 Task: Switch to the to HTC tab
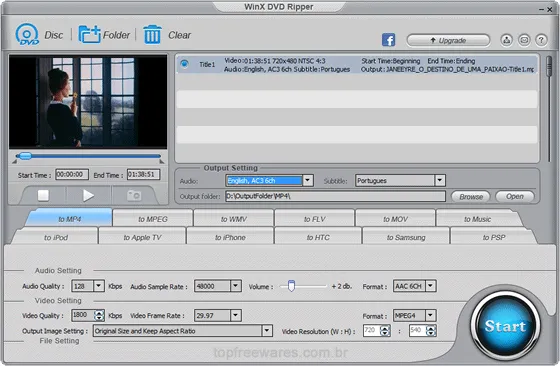coord(318,237)
